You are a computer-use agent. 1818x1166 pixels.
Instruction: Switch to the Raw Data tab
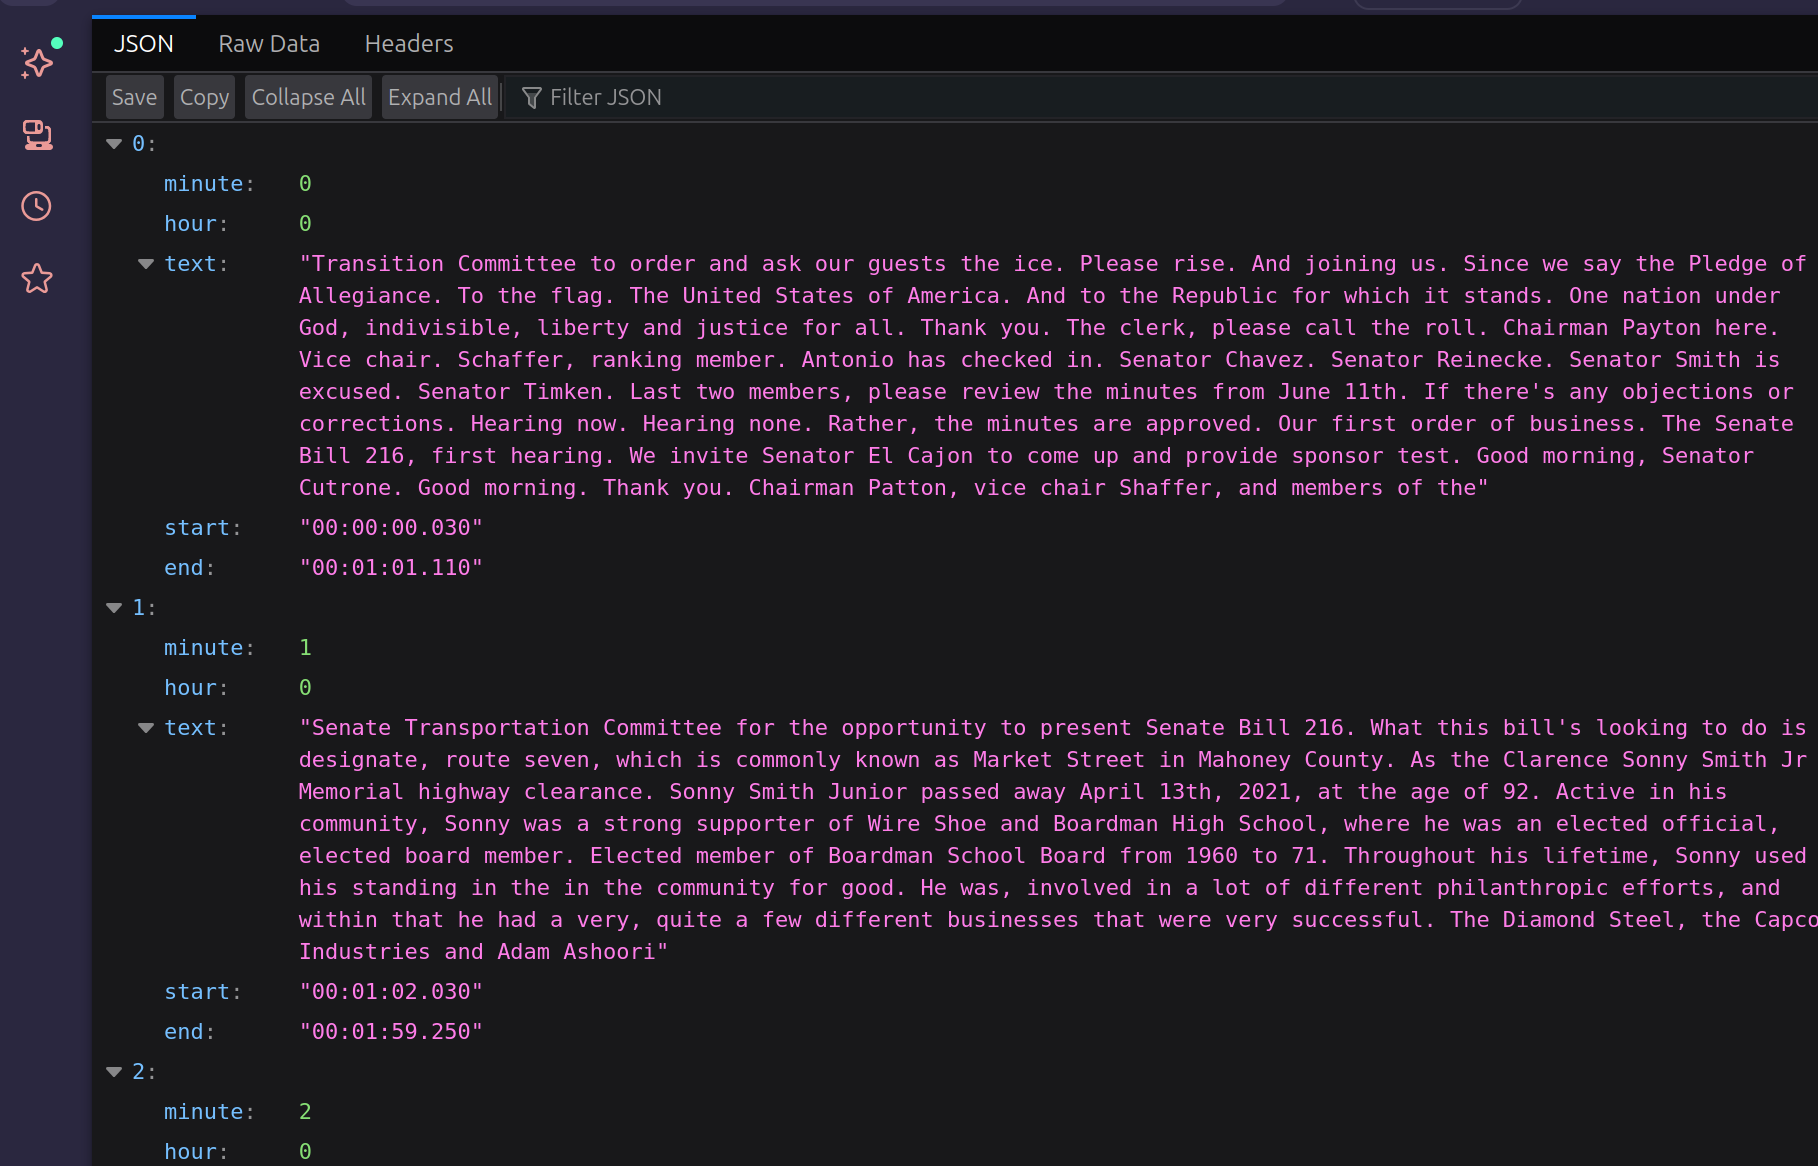(x=269, y=44)
